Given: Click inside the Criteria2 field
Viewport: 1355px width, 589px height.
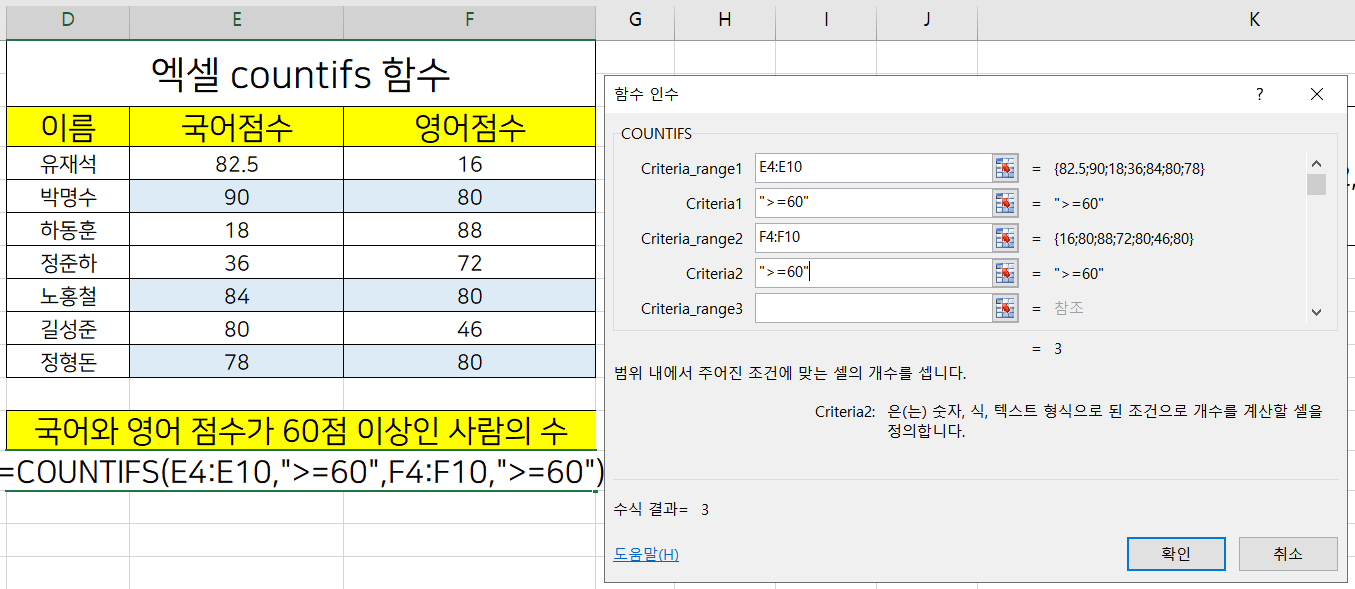Looking at the screenshot, I should tap(873, 273).
